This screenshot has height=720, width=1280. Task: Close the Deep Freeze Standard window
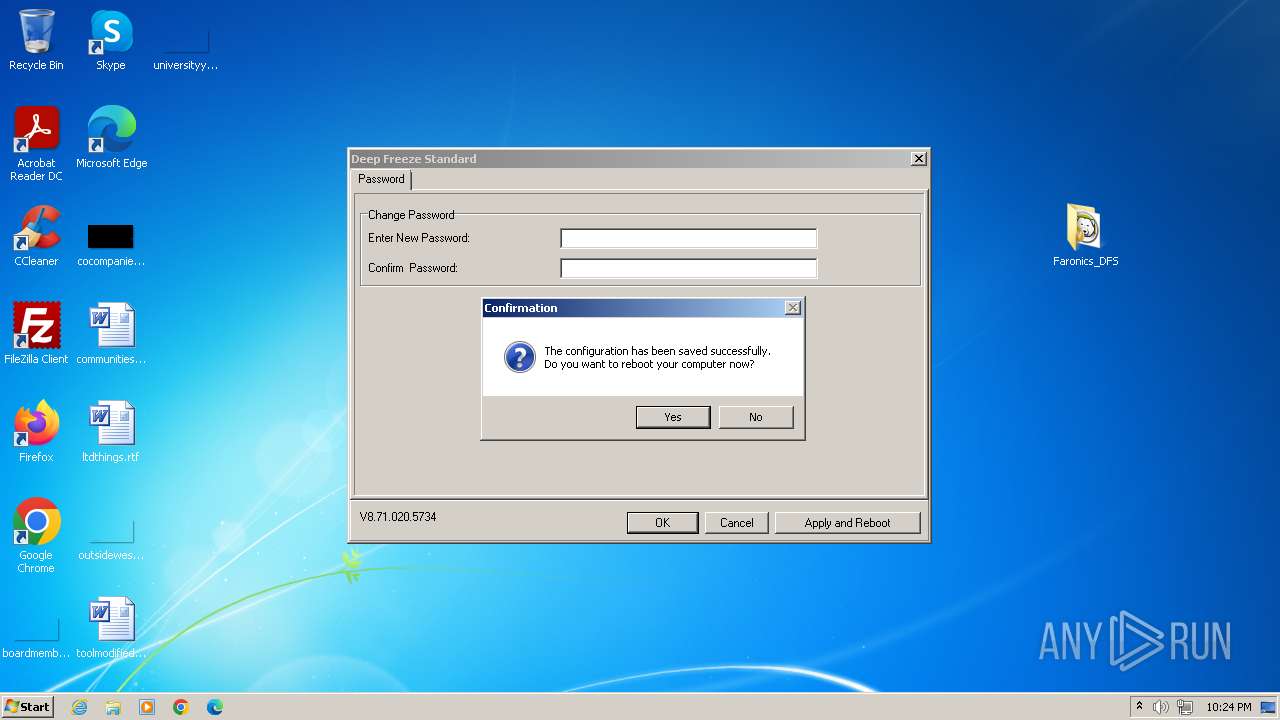919,159
